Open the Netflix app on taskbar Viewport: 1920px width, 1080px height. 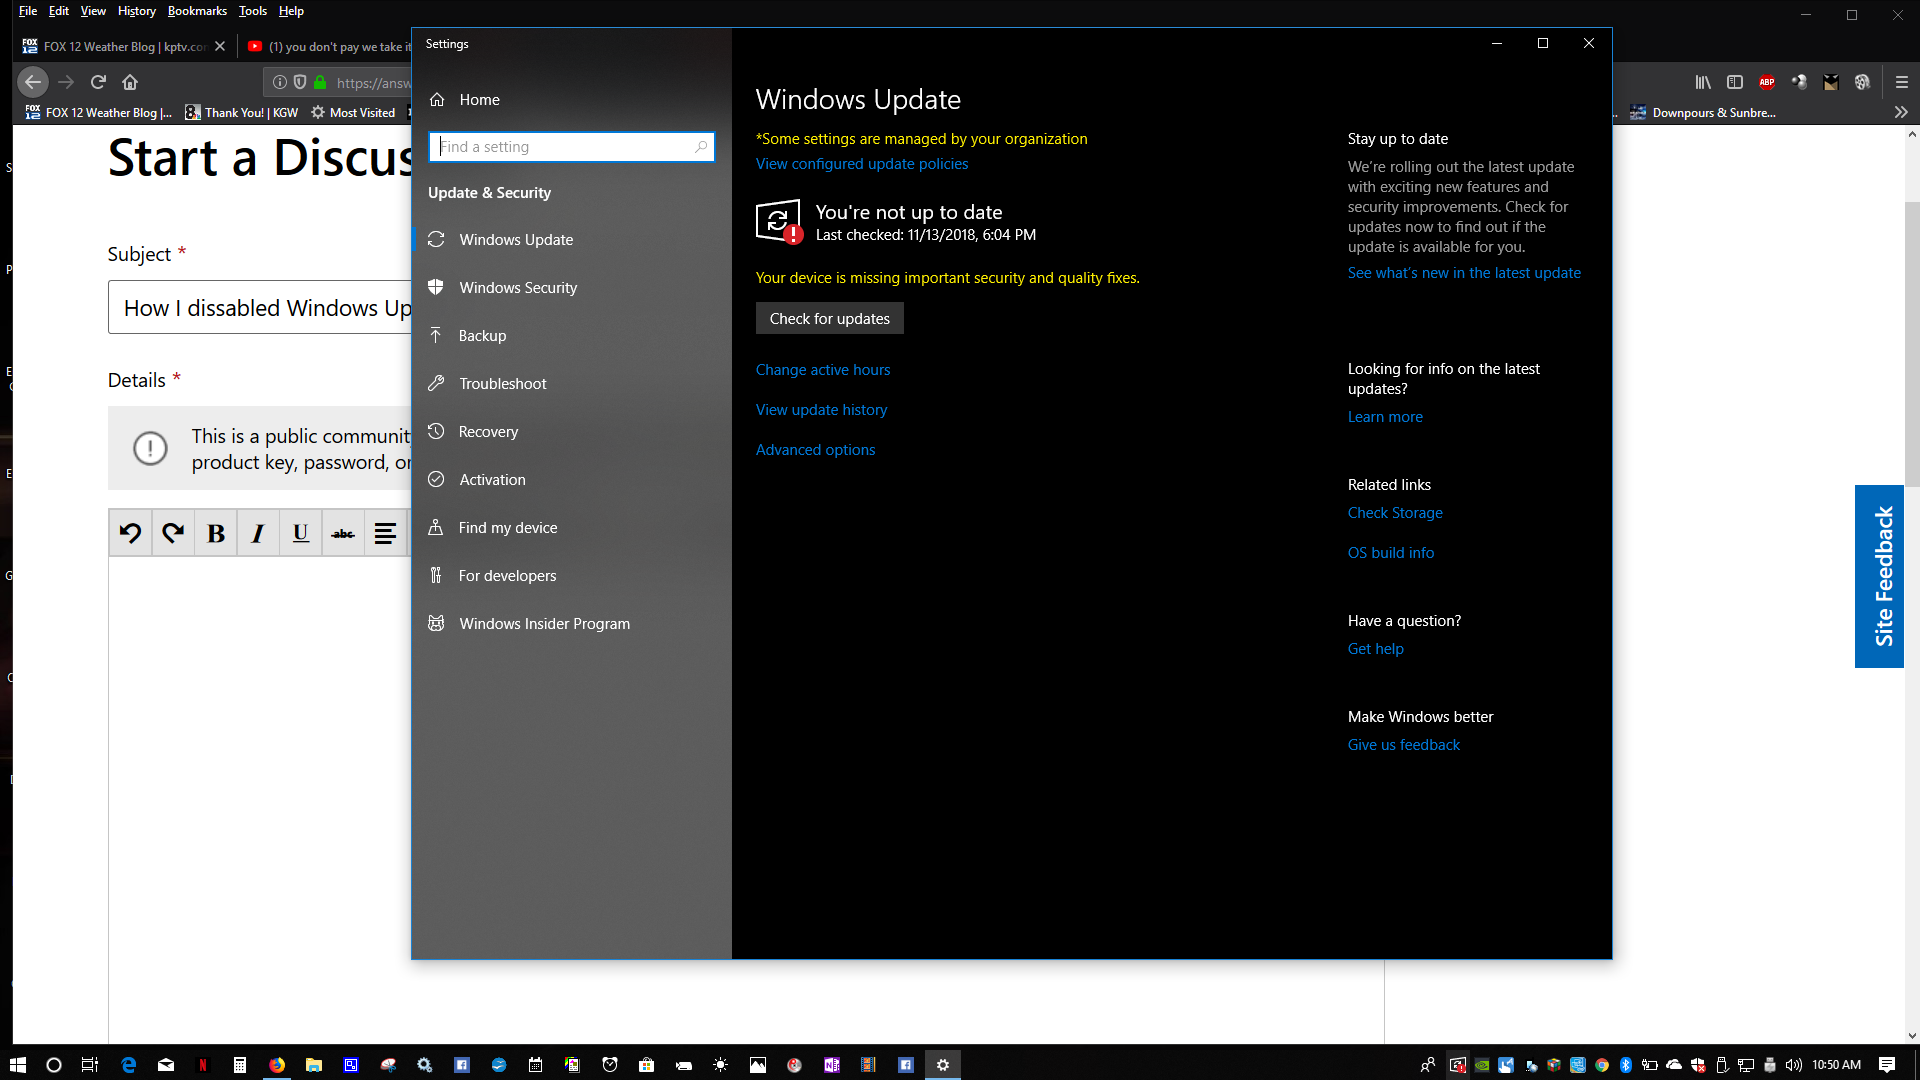(202, 1065)
